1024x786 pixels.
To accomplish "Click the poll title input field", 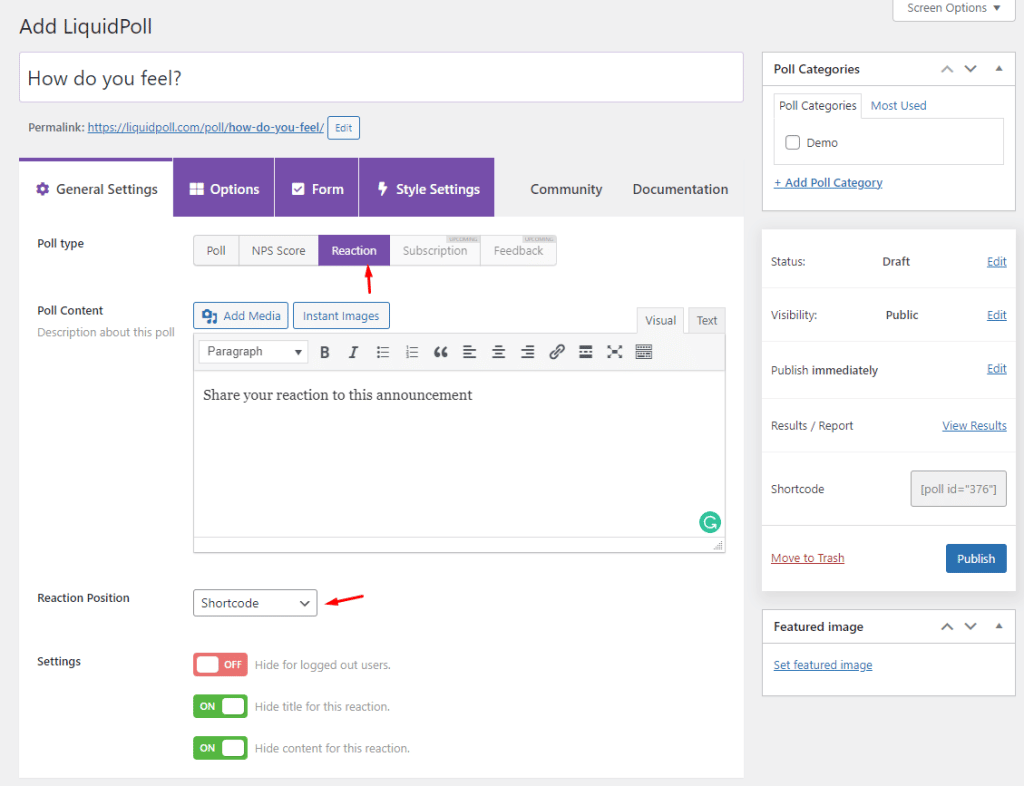I will click(x=381, y=78).
